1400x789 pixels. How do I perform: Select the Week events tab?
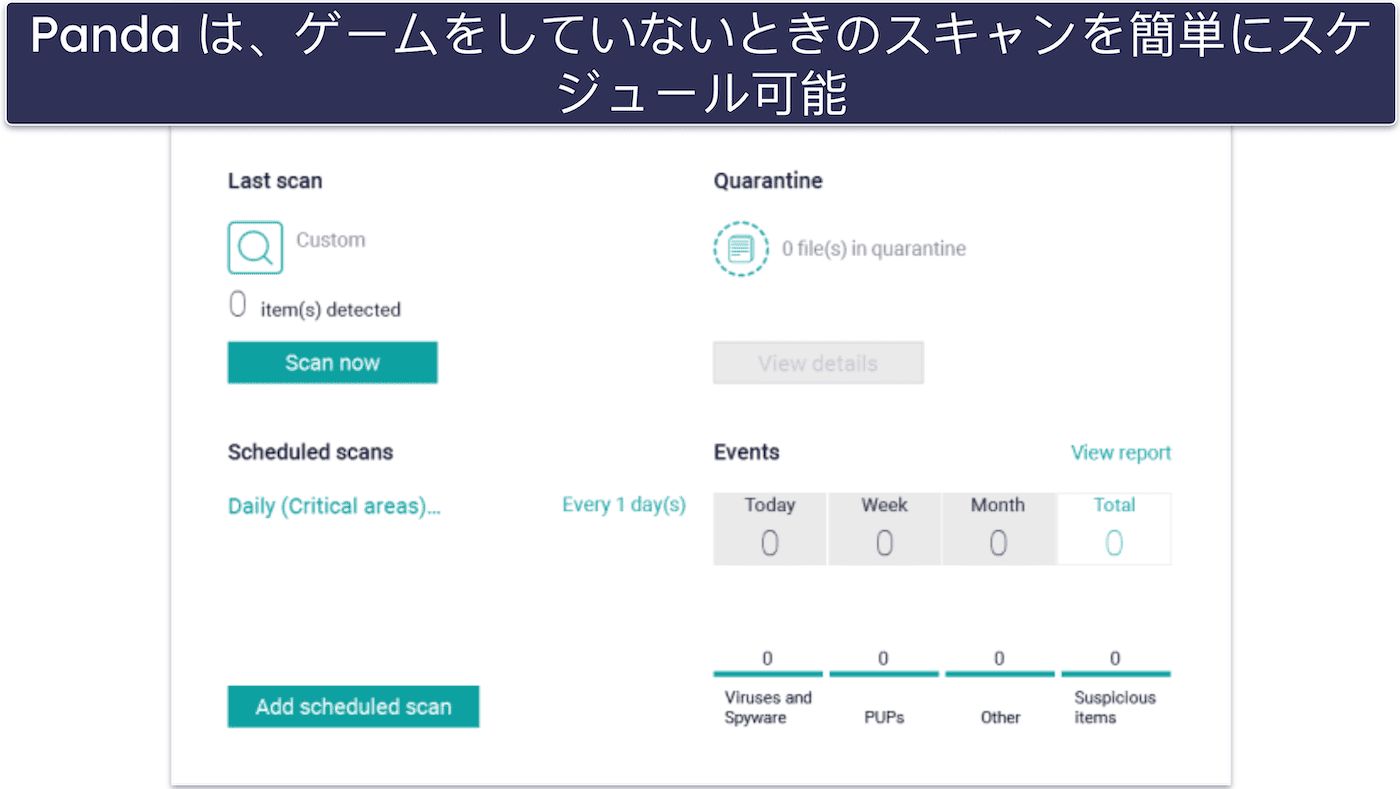click(x=884, y=529)
